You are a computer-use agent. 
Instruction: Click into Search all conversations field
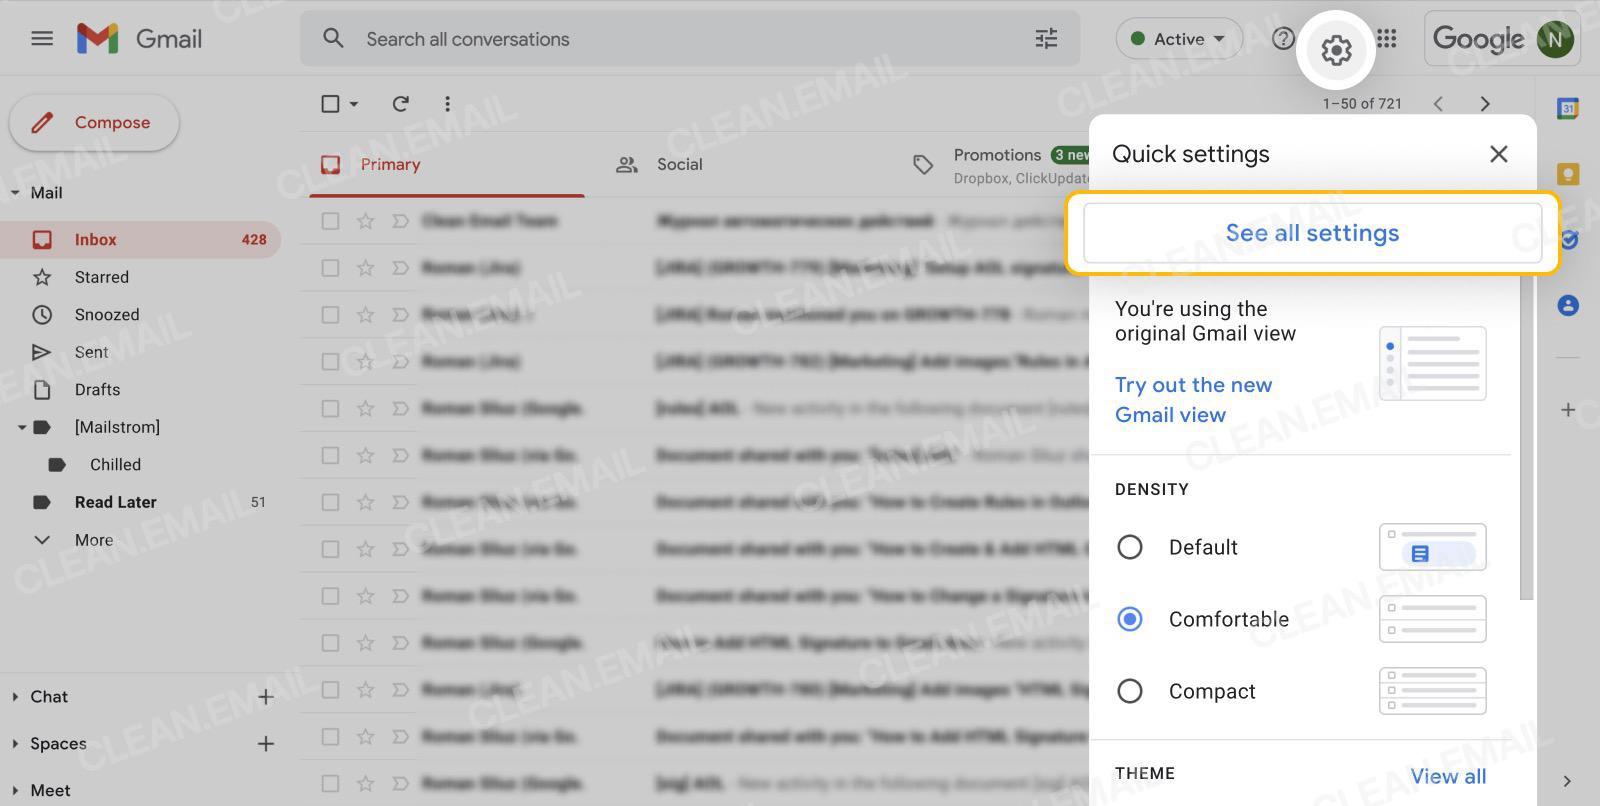[x=690, y=39]
